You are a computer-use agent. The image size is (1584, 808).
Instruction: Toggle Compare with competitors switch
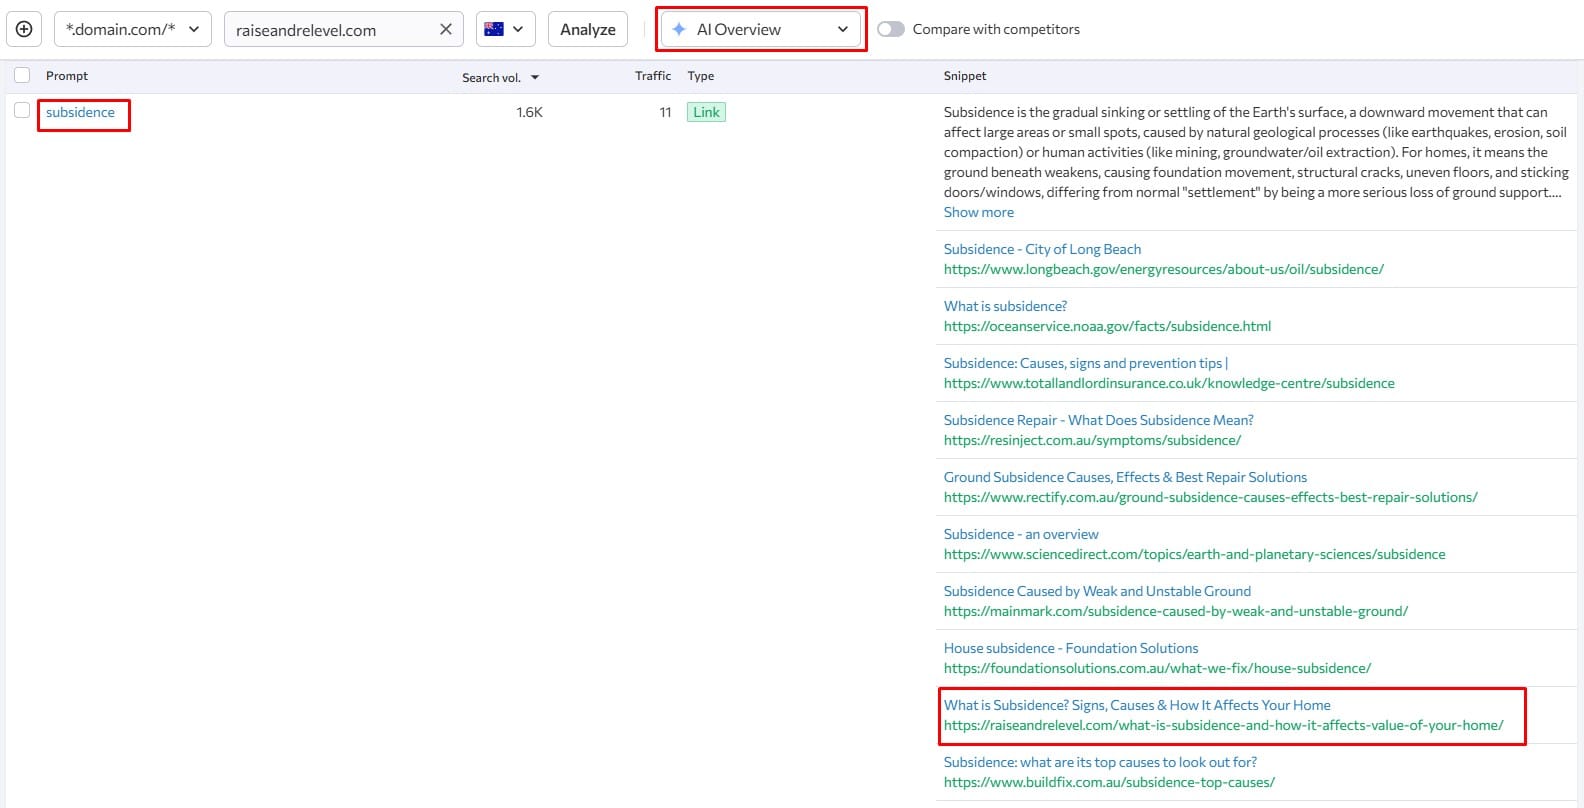tap(890, 29)
